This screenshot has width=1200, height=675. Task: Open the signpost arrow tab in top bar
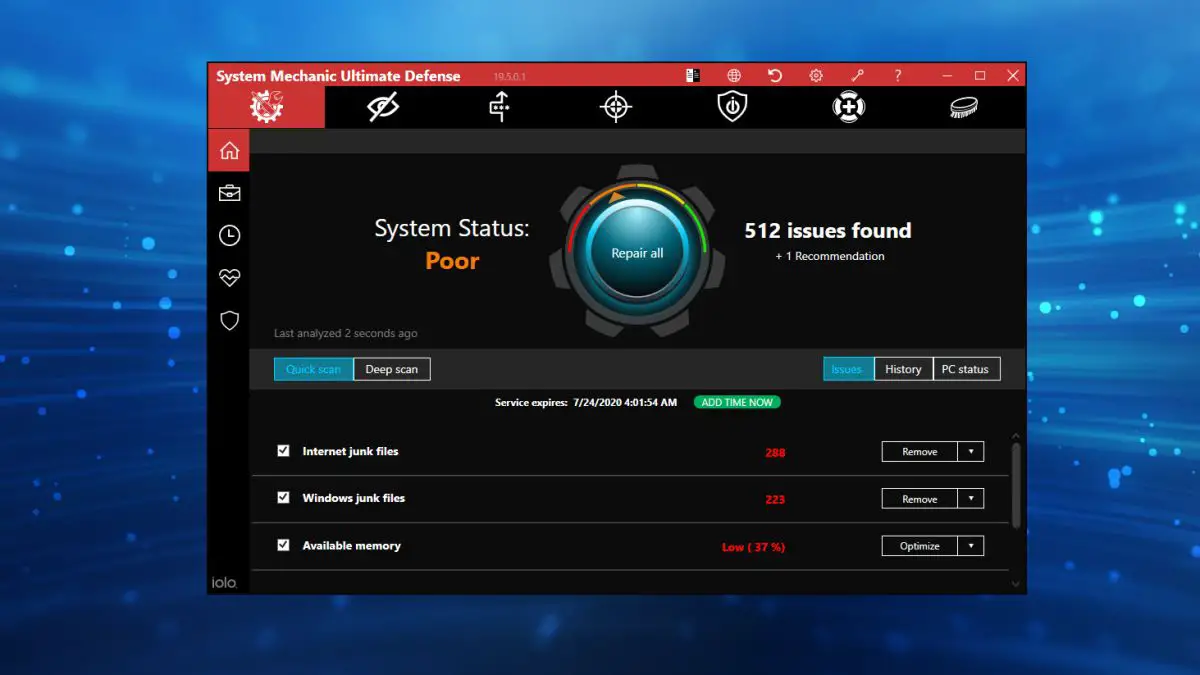[499, 107]
